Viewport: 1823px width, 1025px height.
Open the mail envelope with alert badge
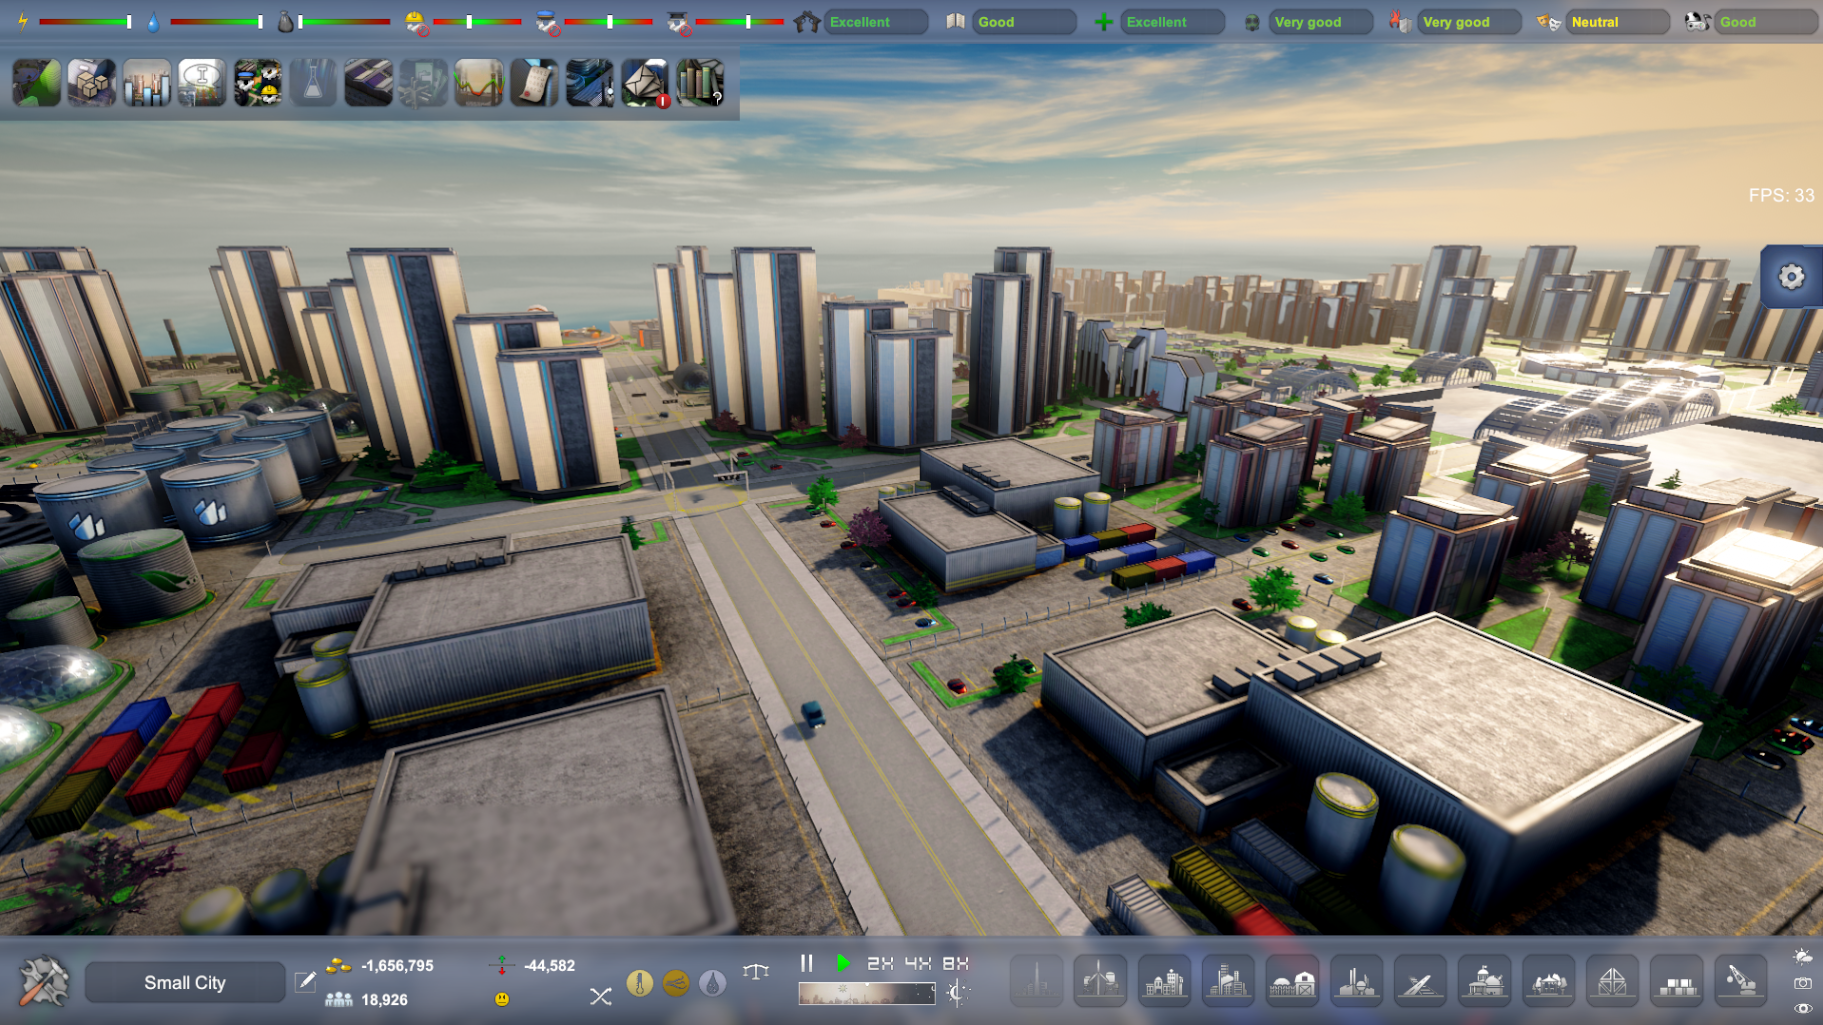tap(645, 82)
